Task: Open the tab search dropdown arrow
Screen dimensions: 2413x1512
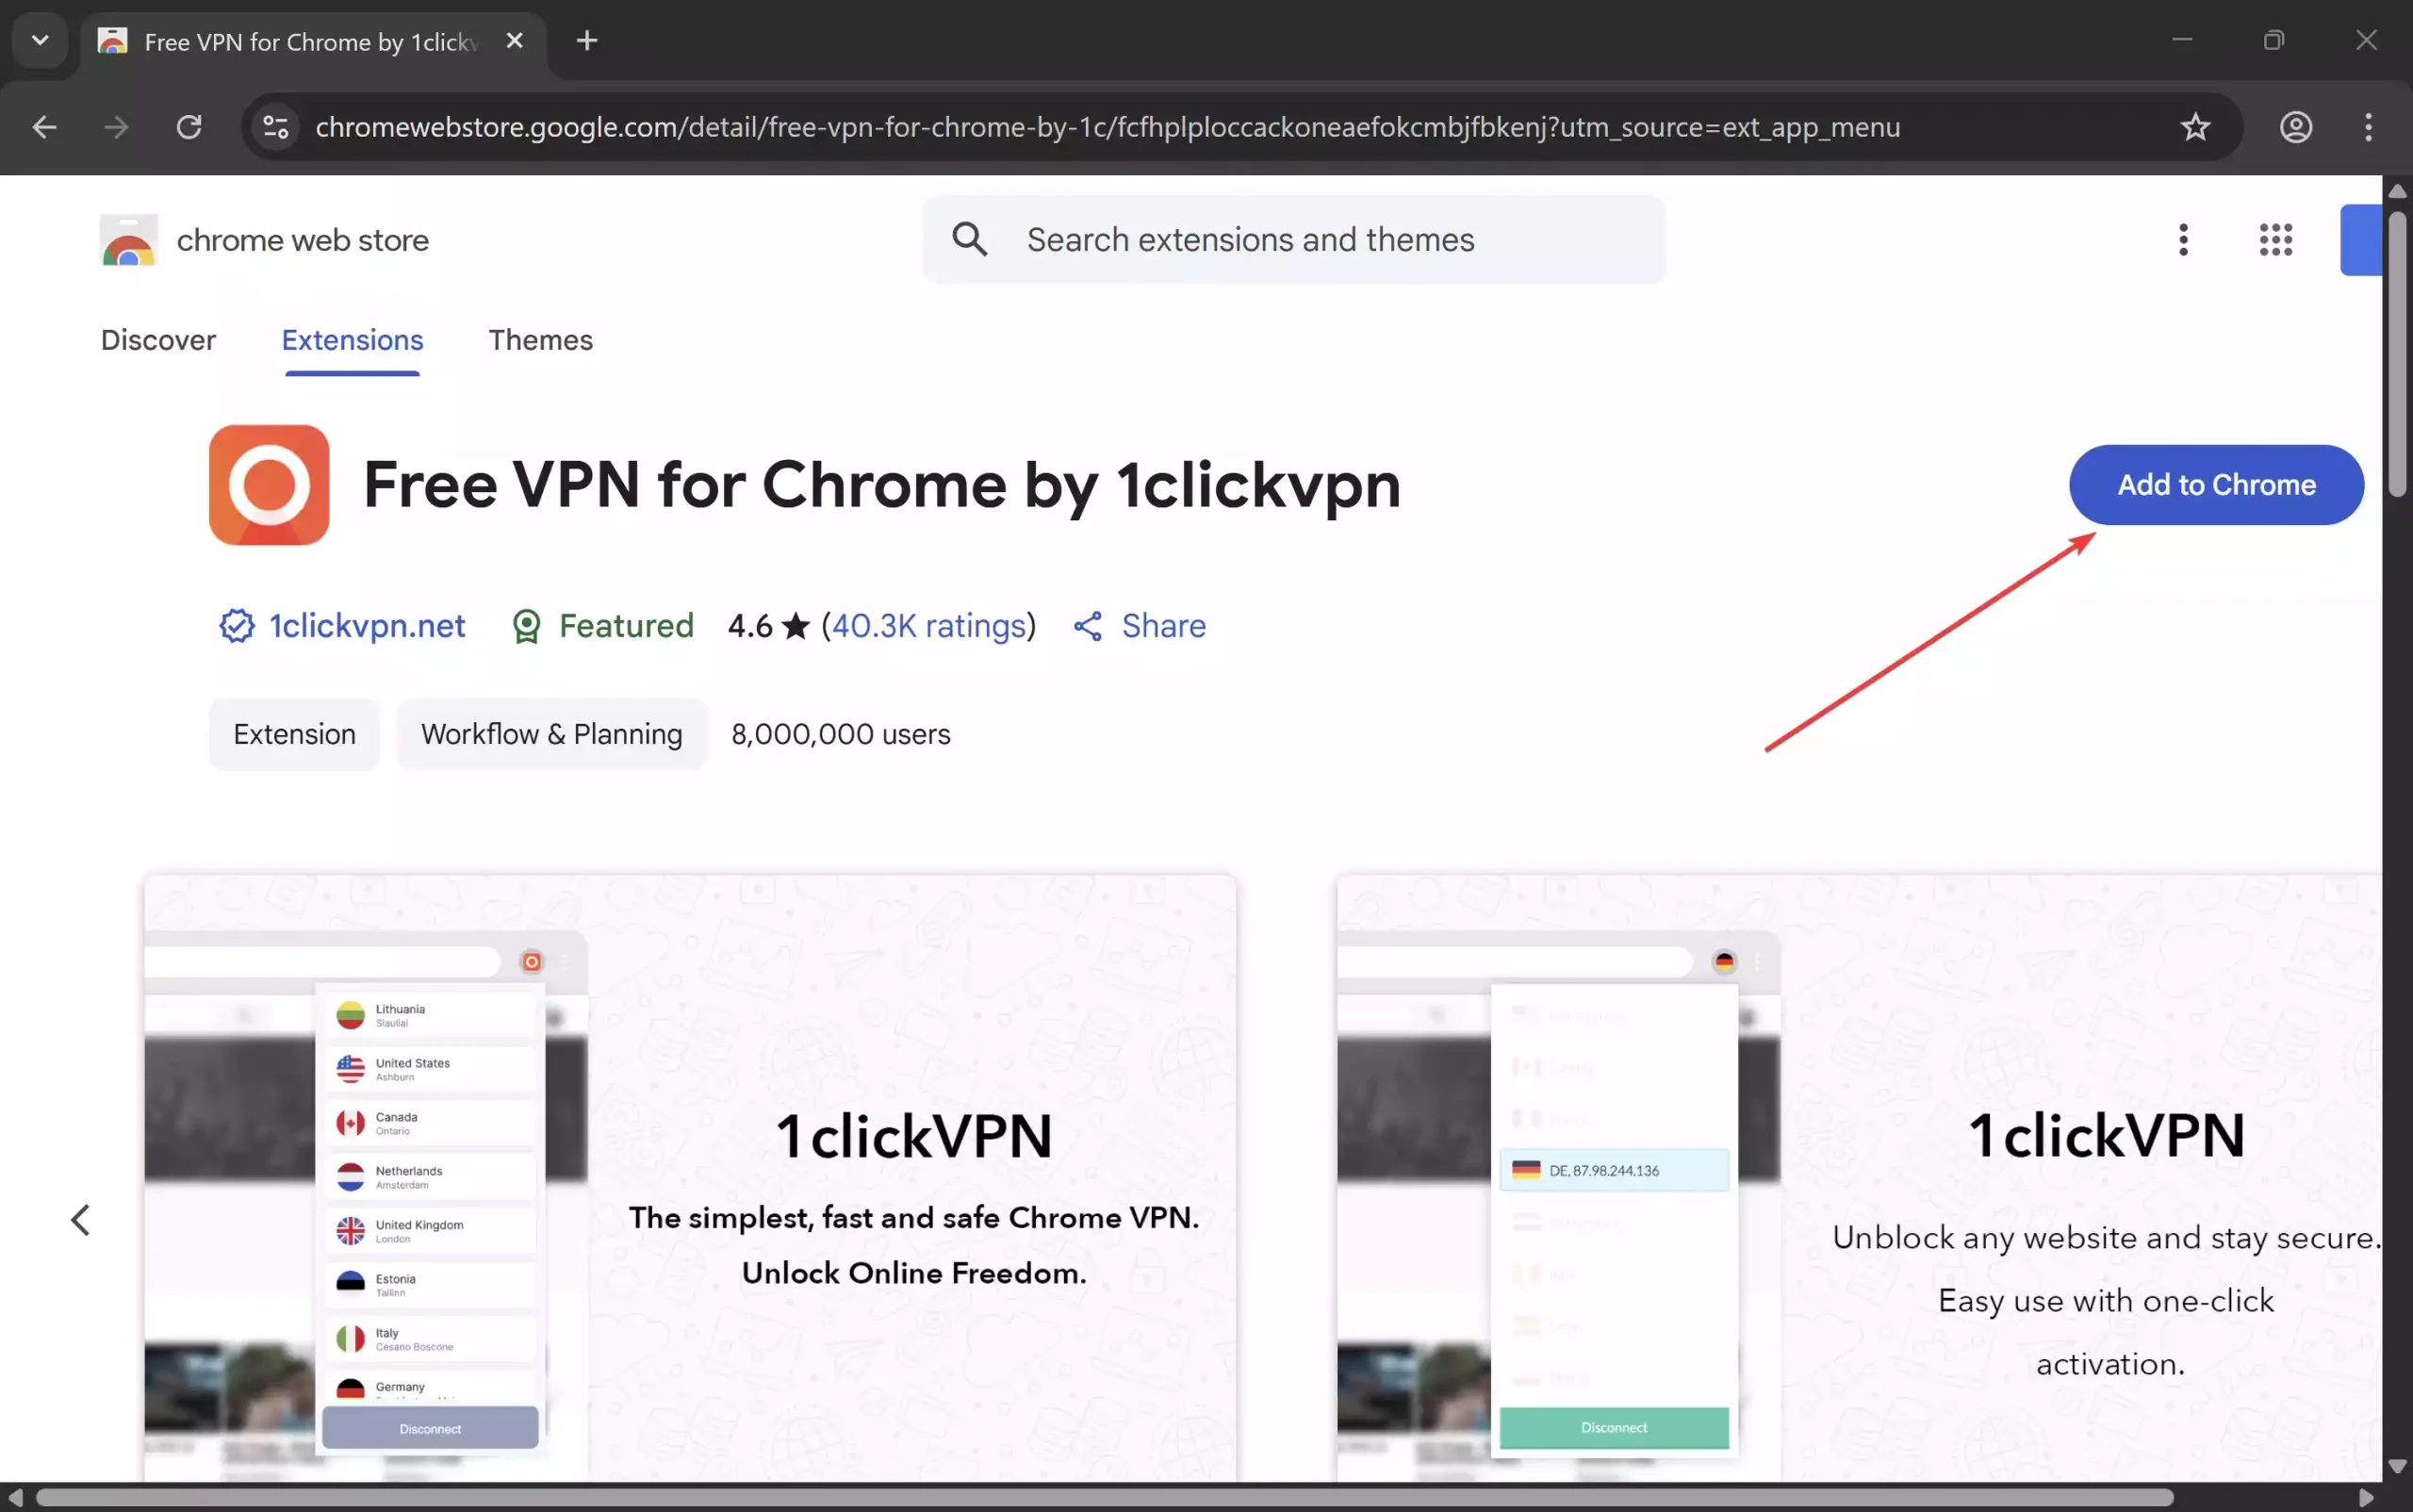Action: pos(40,41)
